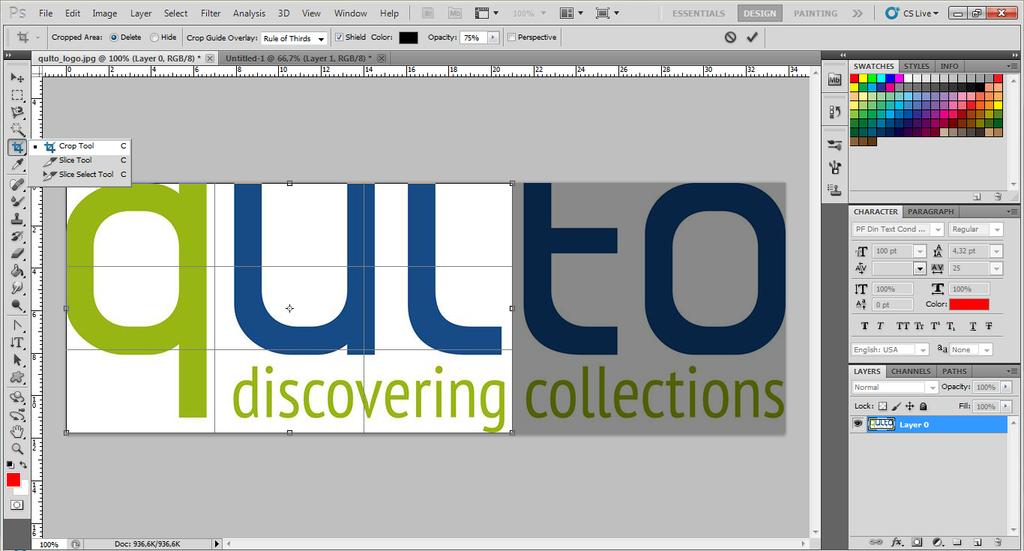Open Crop Guide Overlay dropdown
The height and width of the screenshot is (551, 1024).
294,39
